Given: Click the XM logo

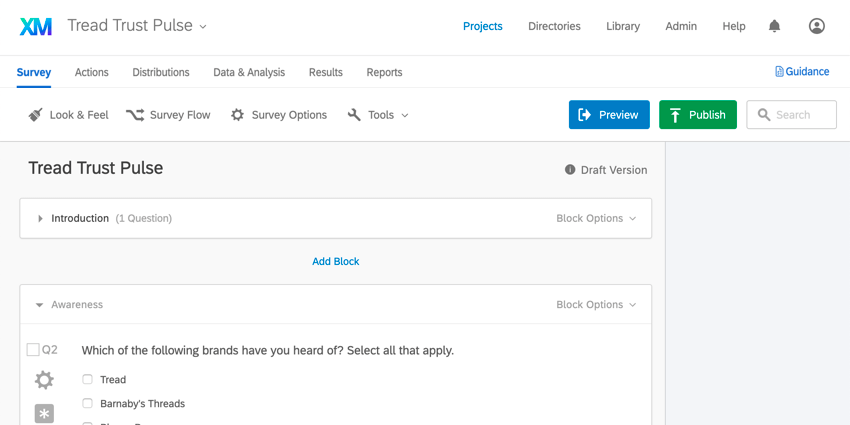Looking at the screenshot, I should pyautogui.click(x=35, y=26).
